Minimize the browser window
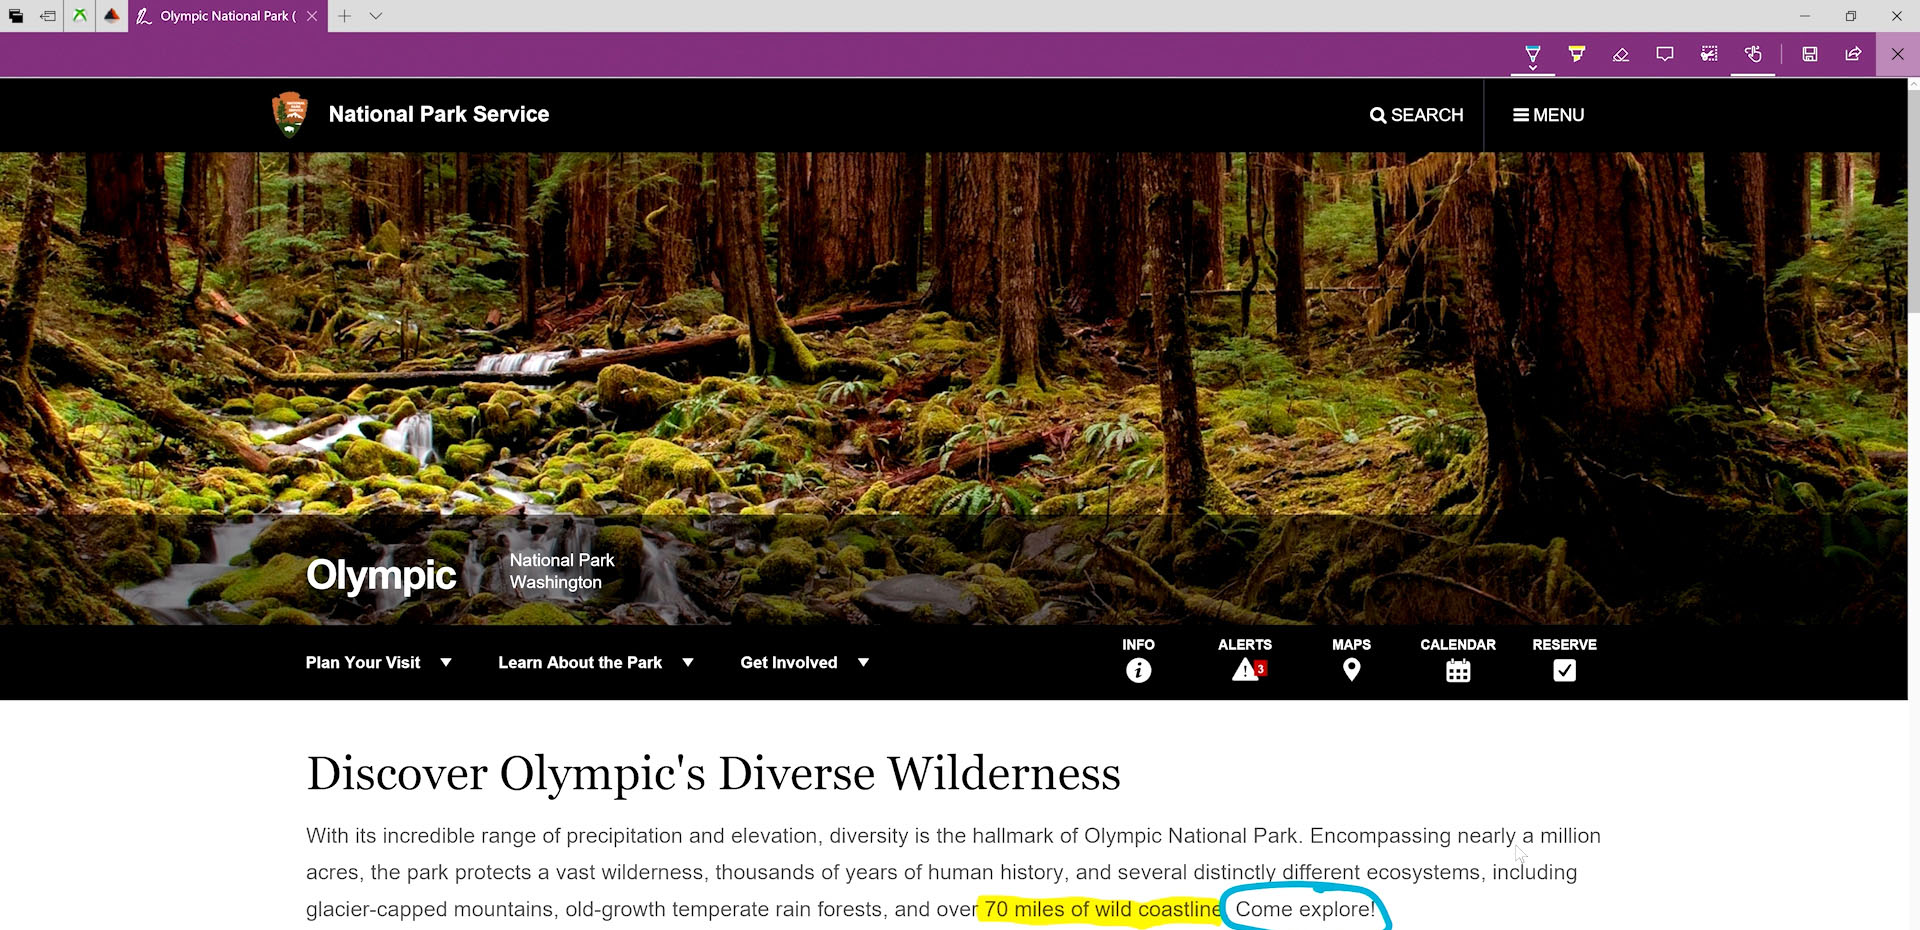The image size is (1920, 930). pyautogui.click(x=1805, y=16)
